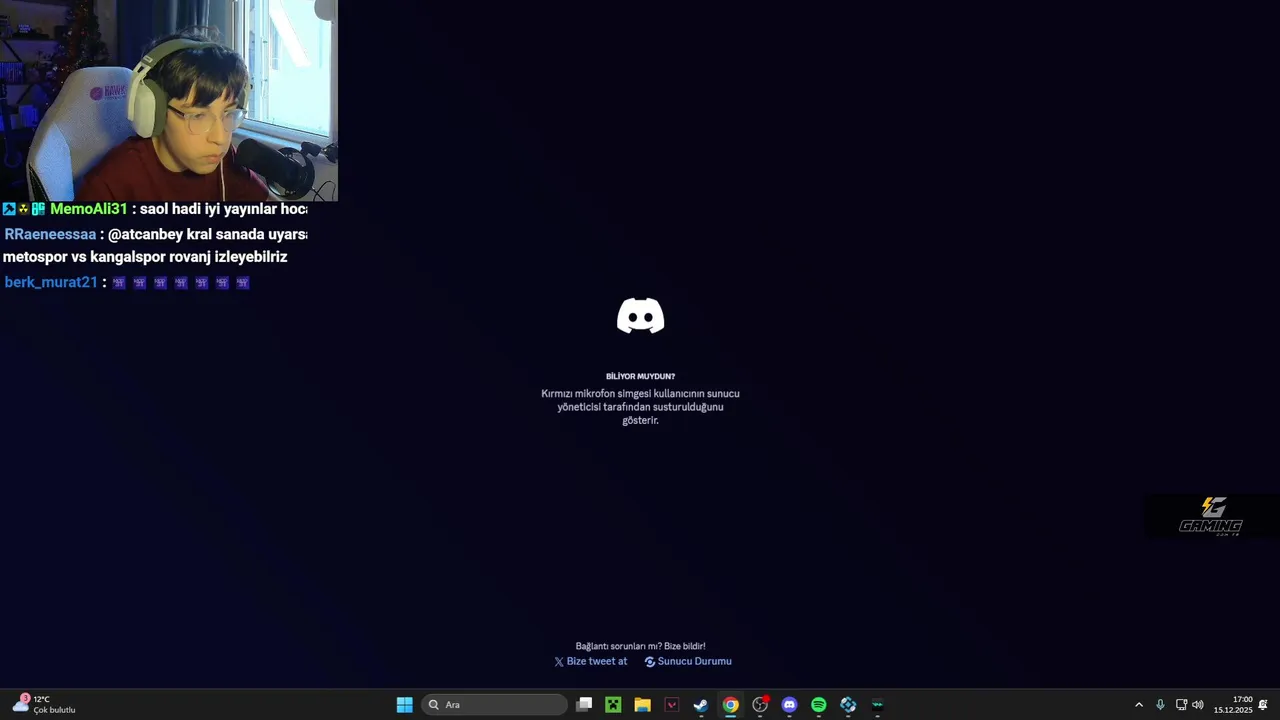Open the 'Sunucu Durumu' link
1280x720 pixels.
(688, 661)
